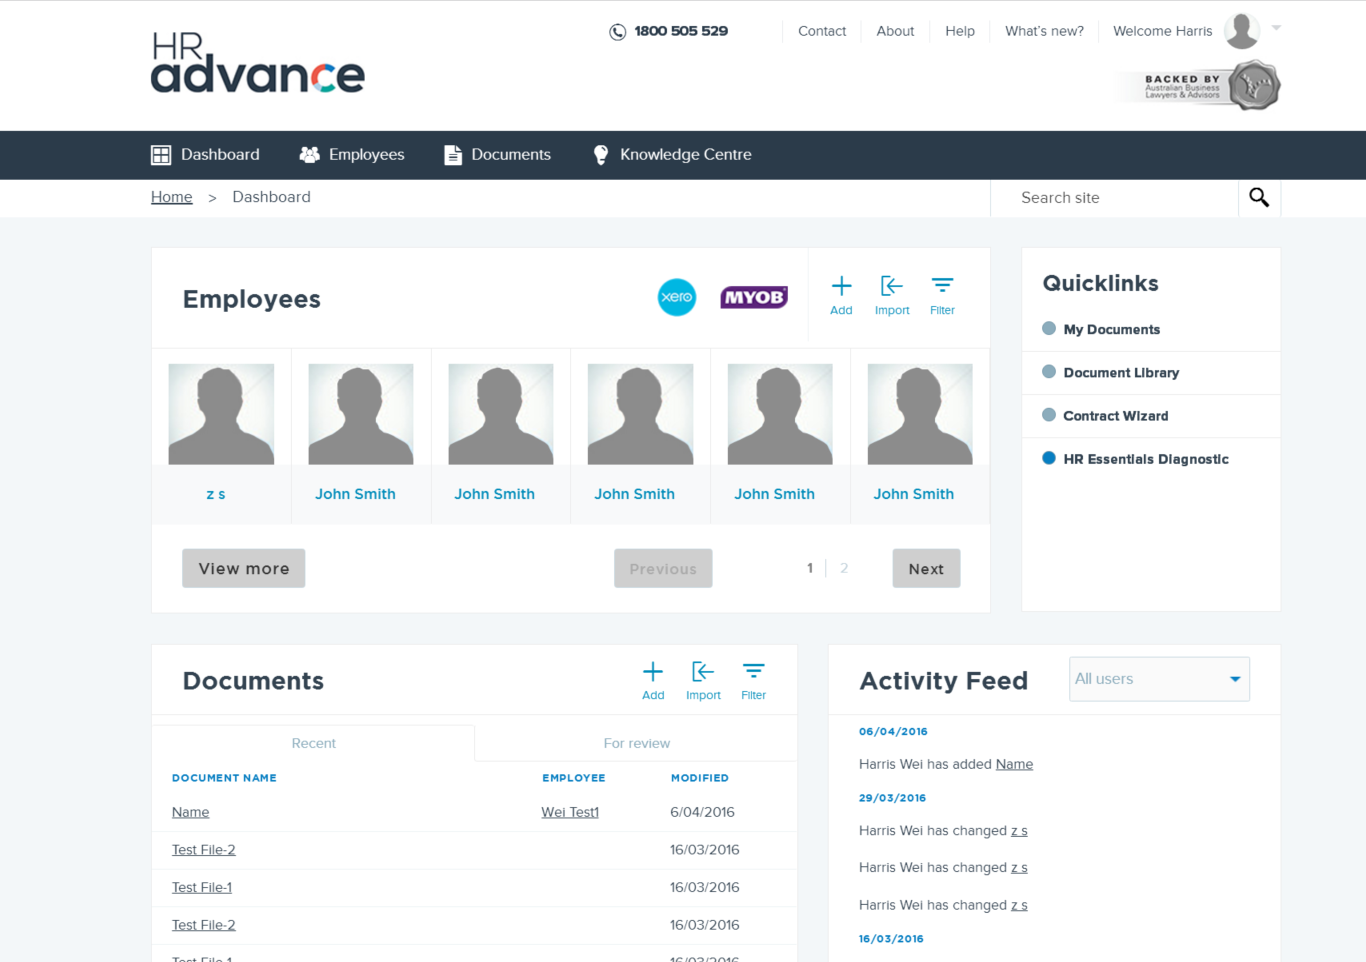The width and height of the screenshot is (1366, 962).
Task: Go to the Next page of employees
Action: point(926,568)
